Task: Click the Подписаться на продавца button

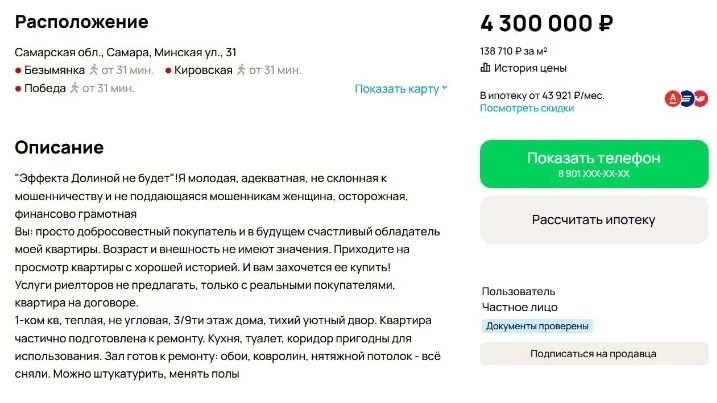Action: coord(594,354)
